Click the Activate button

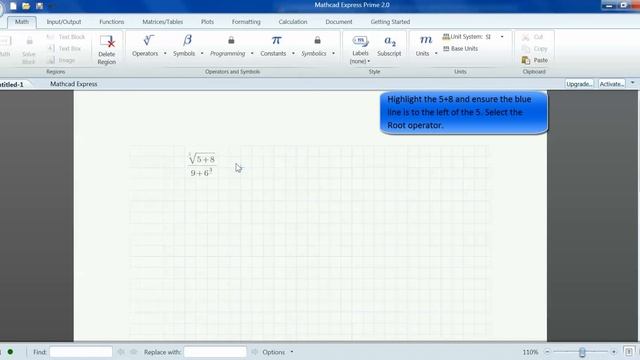[611, 84]
